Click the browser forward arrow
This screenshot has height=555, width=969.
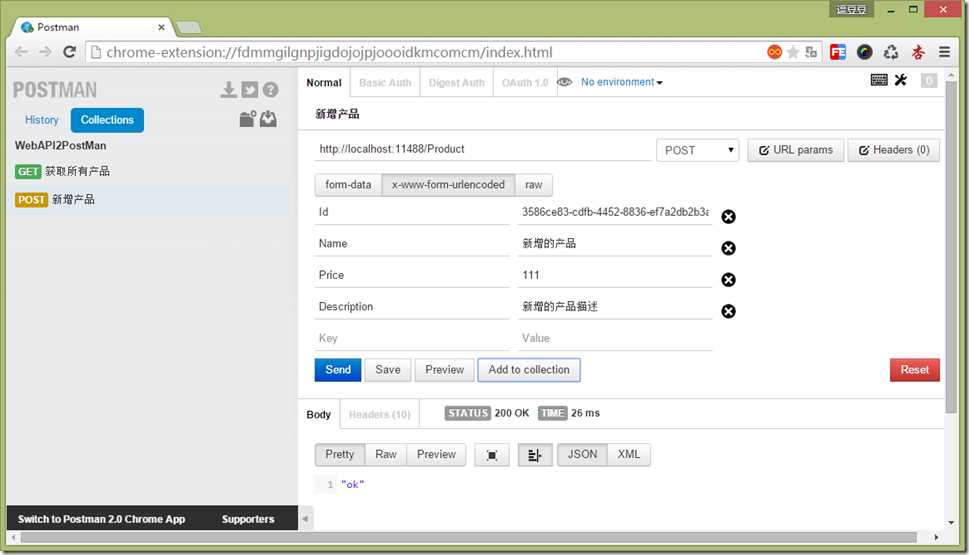[45, 52]
